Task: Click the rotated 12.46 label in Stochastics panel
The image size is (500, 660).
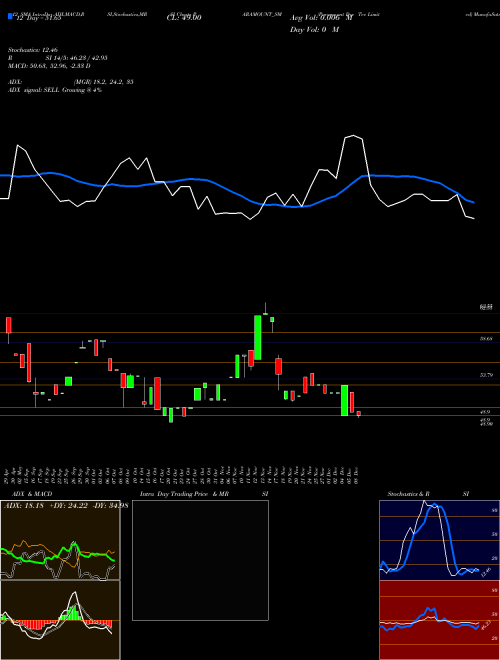Action: click(486, 571)
